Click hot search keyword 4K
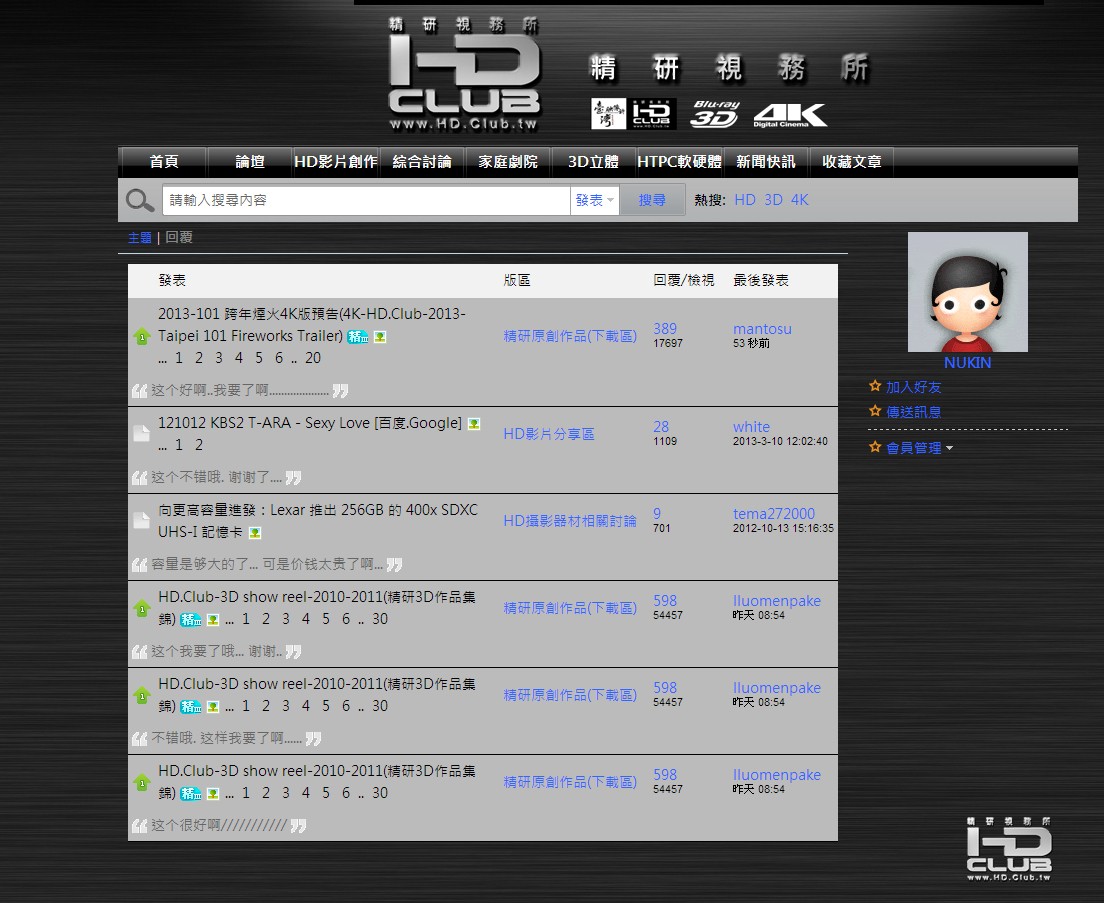Screen dimensions: 1104x903 click(800, 200)
